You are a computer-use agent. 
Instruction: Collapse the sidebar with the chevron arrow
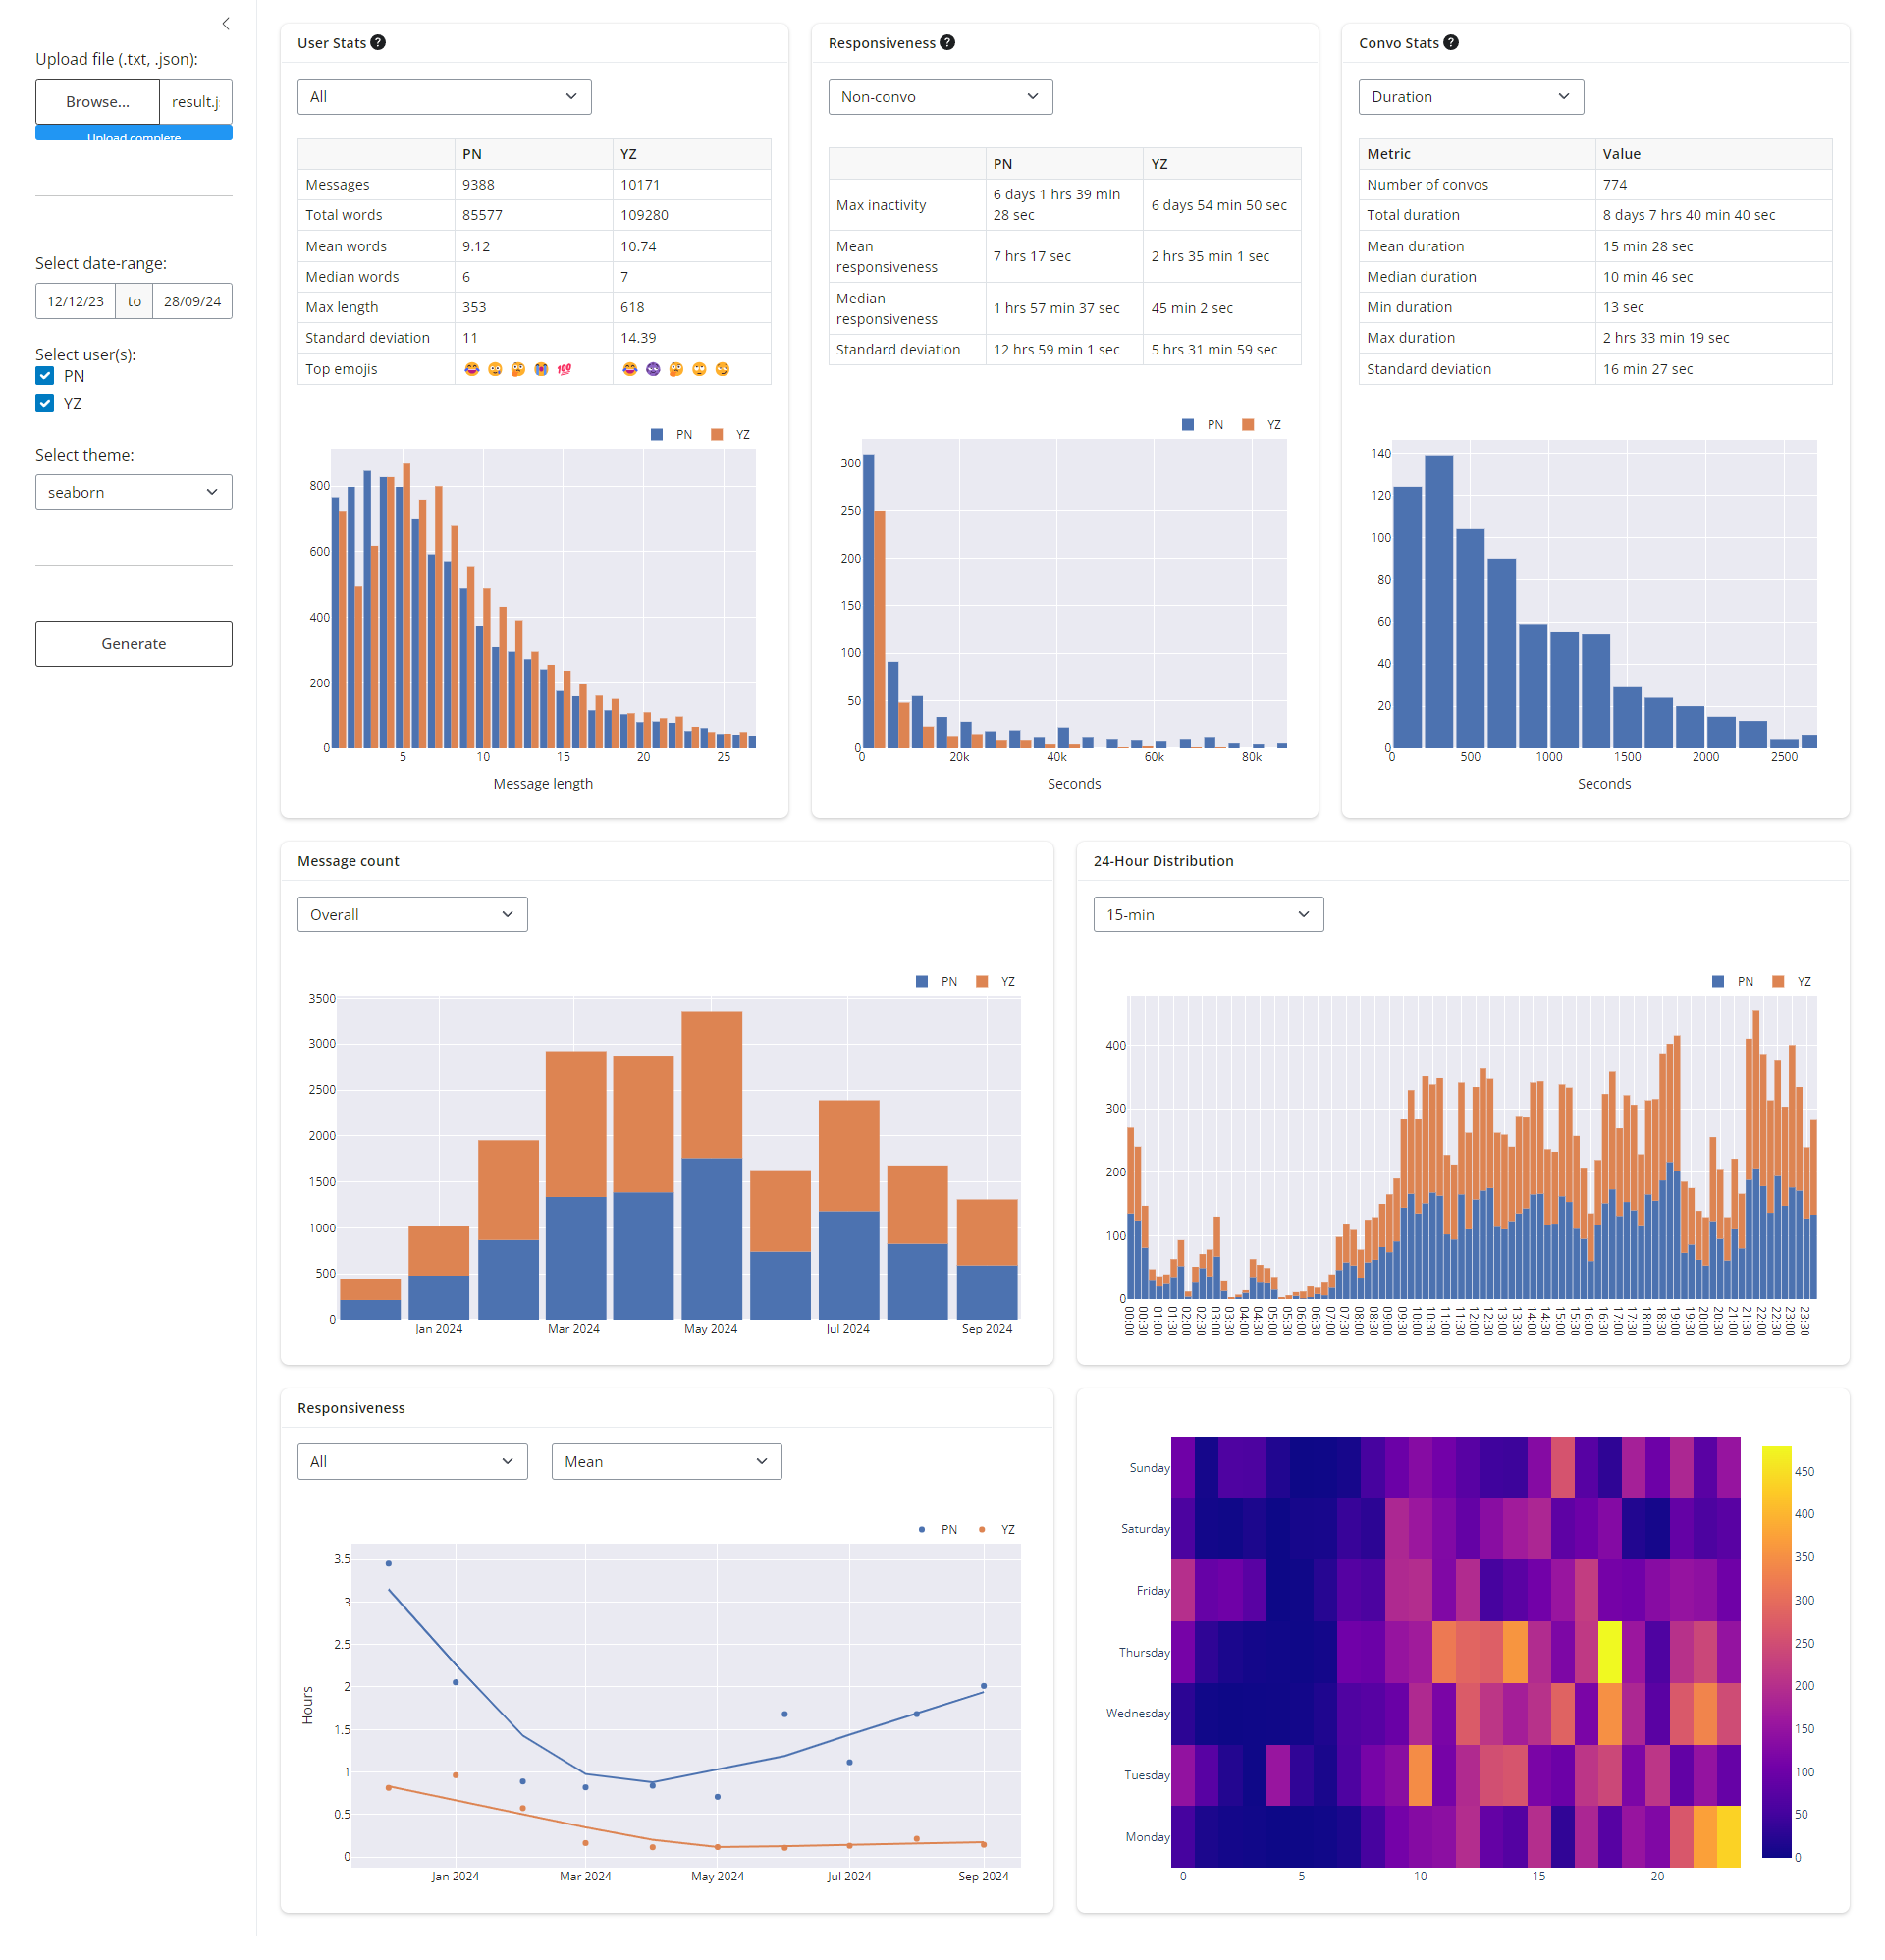226,24
